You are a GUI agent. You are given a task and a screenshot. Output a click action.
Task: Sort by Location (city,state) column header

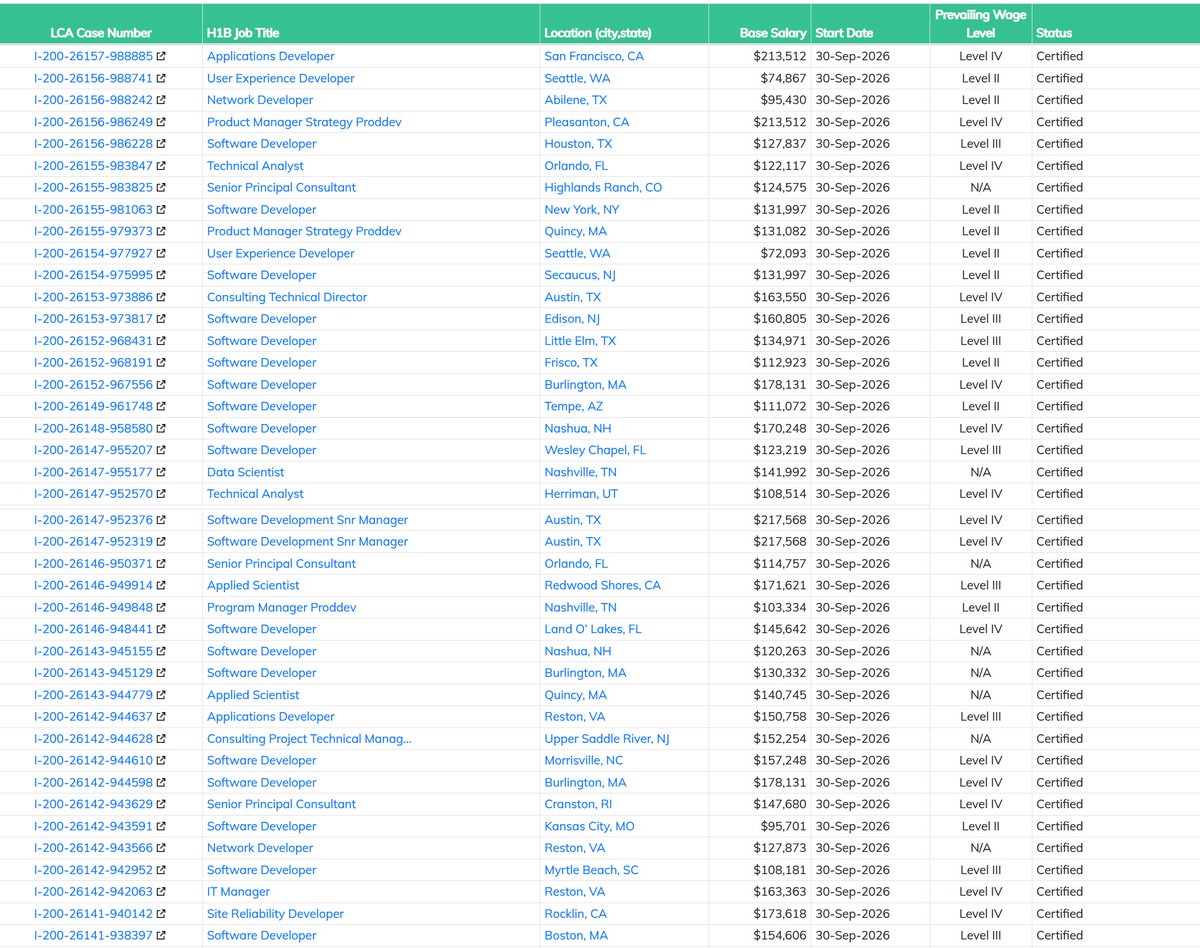click(x=598, y=33)
